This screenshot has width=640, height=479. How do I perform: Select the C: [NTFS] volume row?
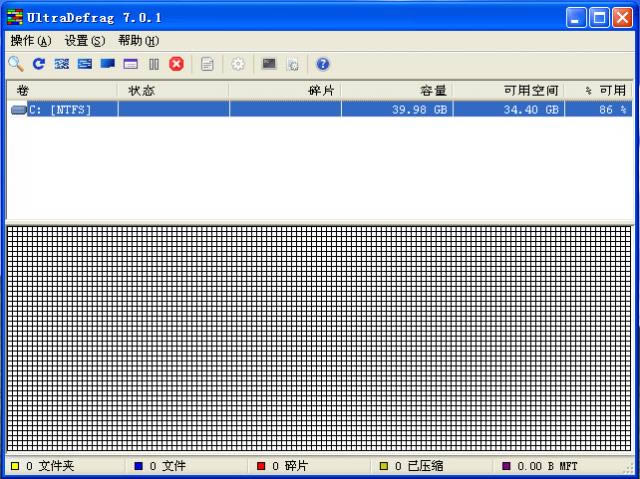click(320, 109)
